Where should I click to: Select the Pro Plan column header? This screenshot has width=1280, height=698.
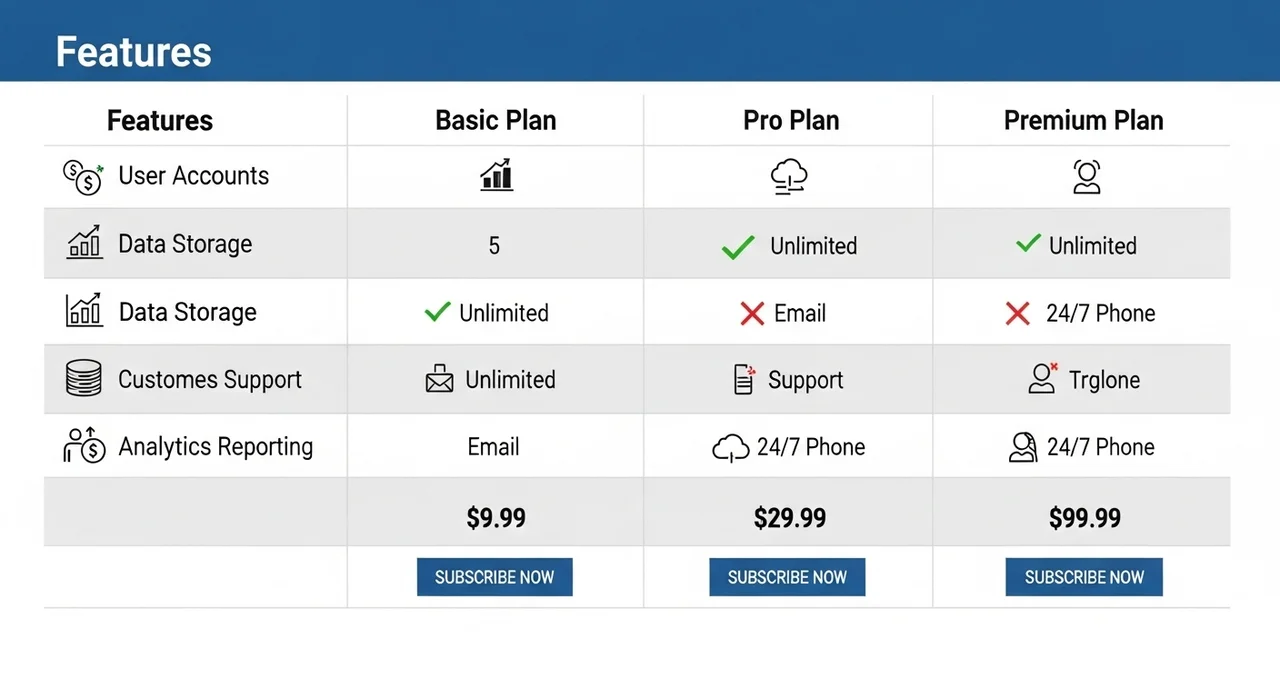click(x=790, y=121)
